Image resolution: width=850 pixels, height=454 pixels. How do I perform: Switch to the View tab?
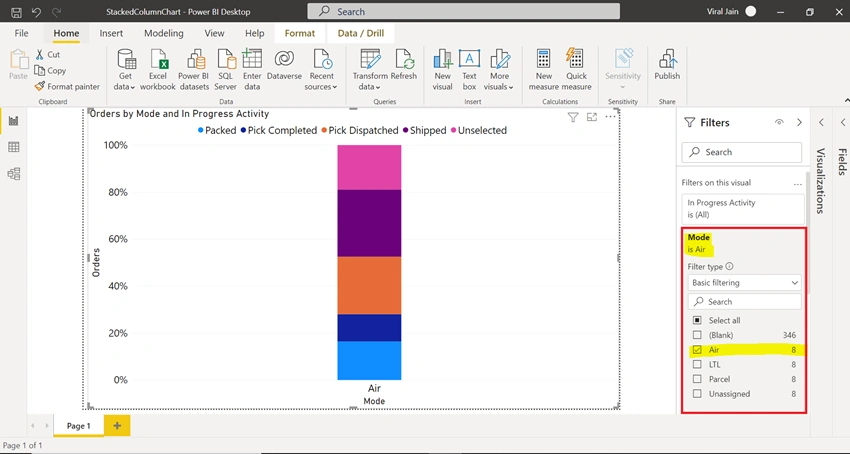pos(214,33)
